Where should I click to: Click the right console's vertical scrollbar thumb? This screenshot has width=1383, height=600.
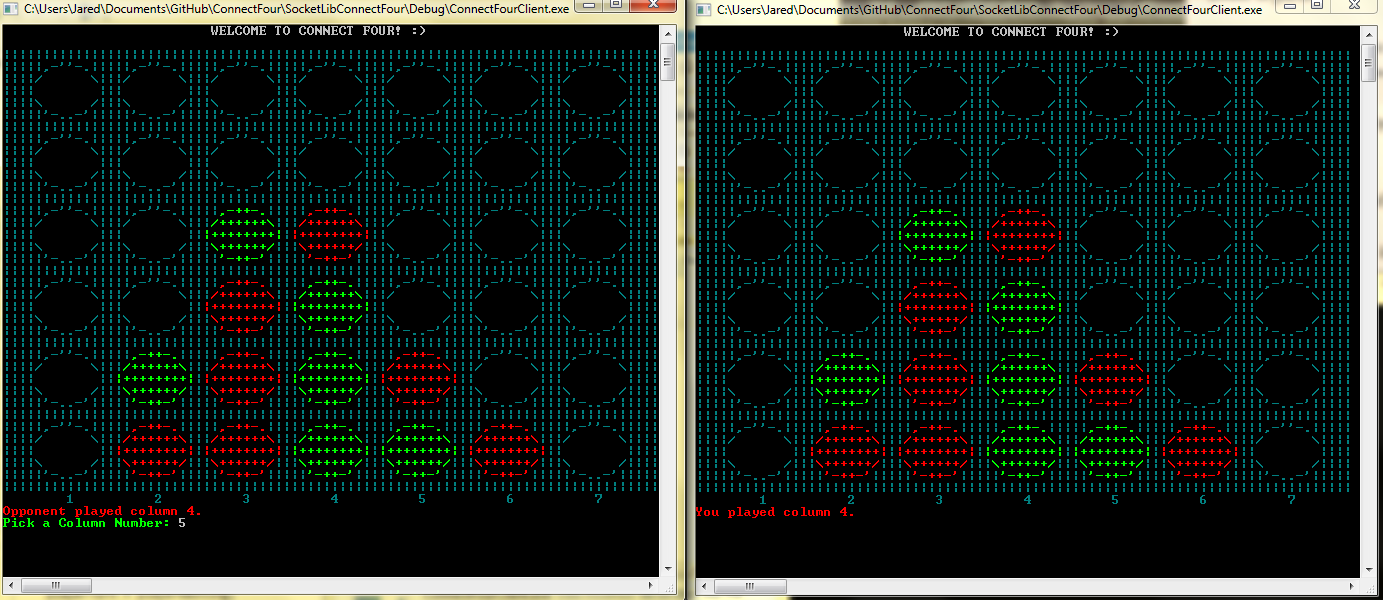click(1369, 62)
